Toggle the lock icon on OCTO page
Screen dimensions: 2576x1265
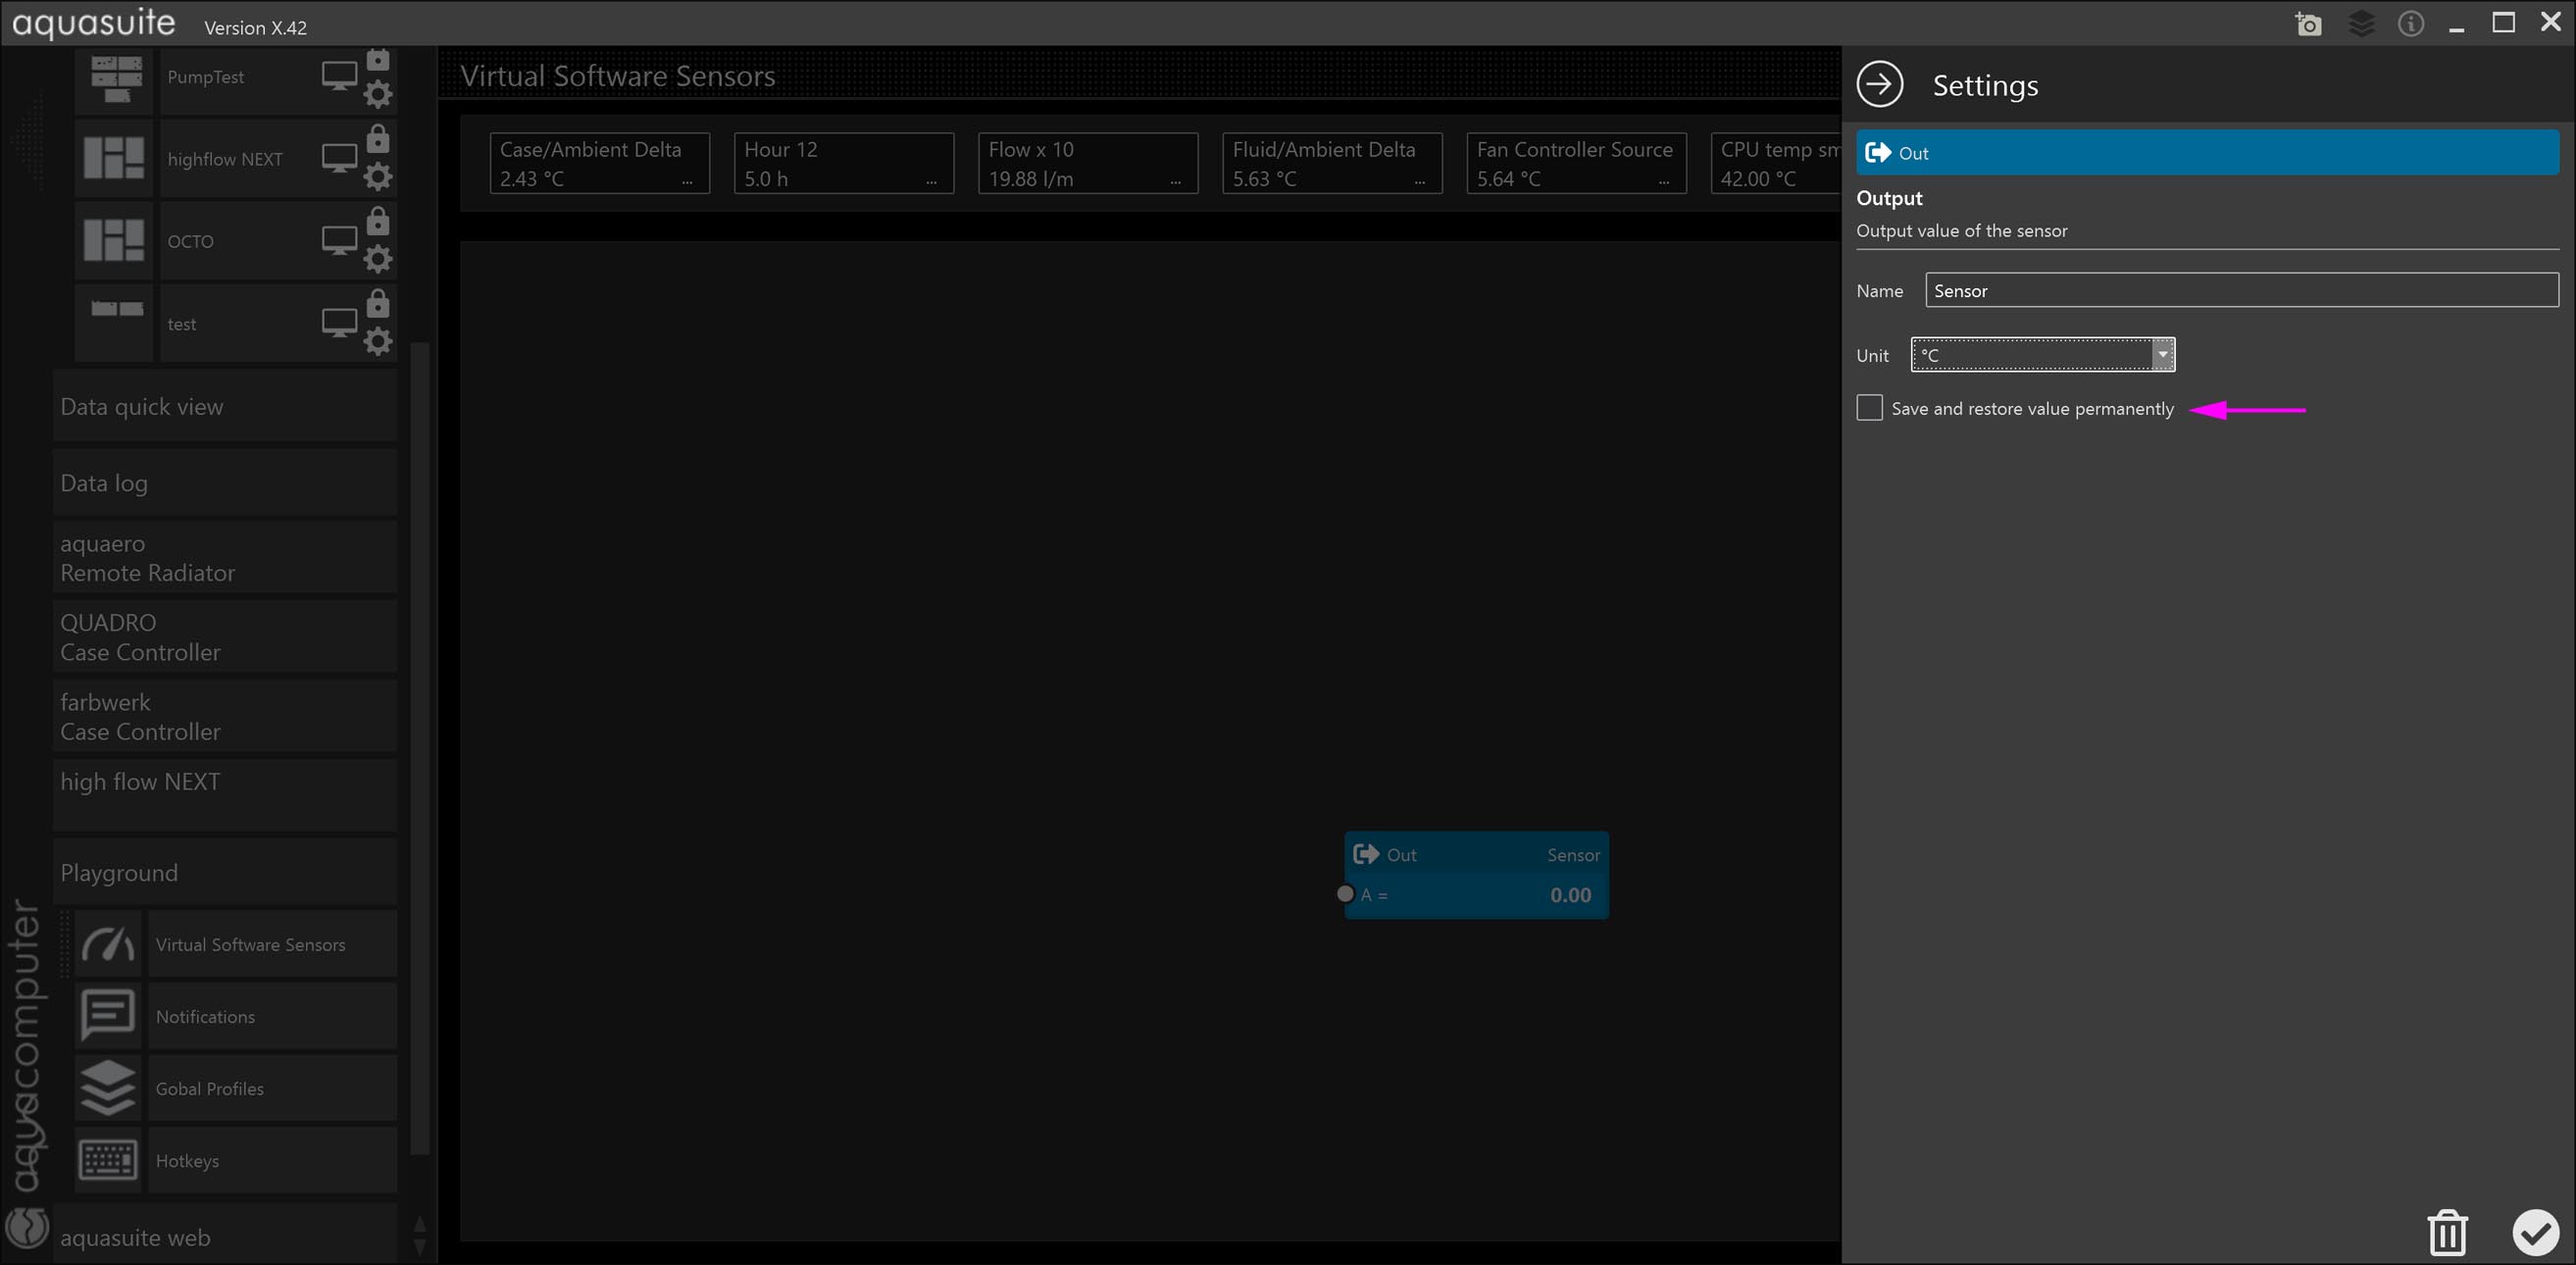coord(378,220)
